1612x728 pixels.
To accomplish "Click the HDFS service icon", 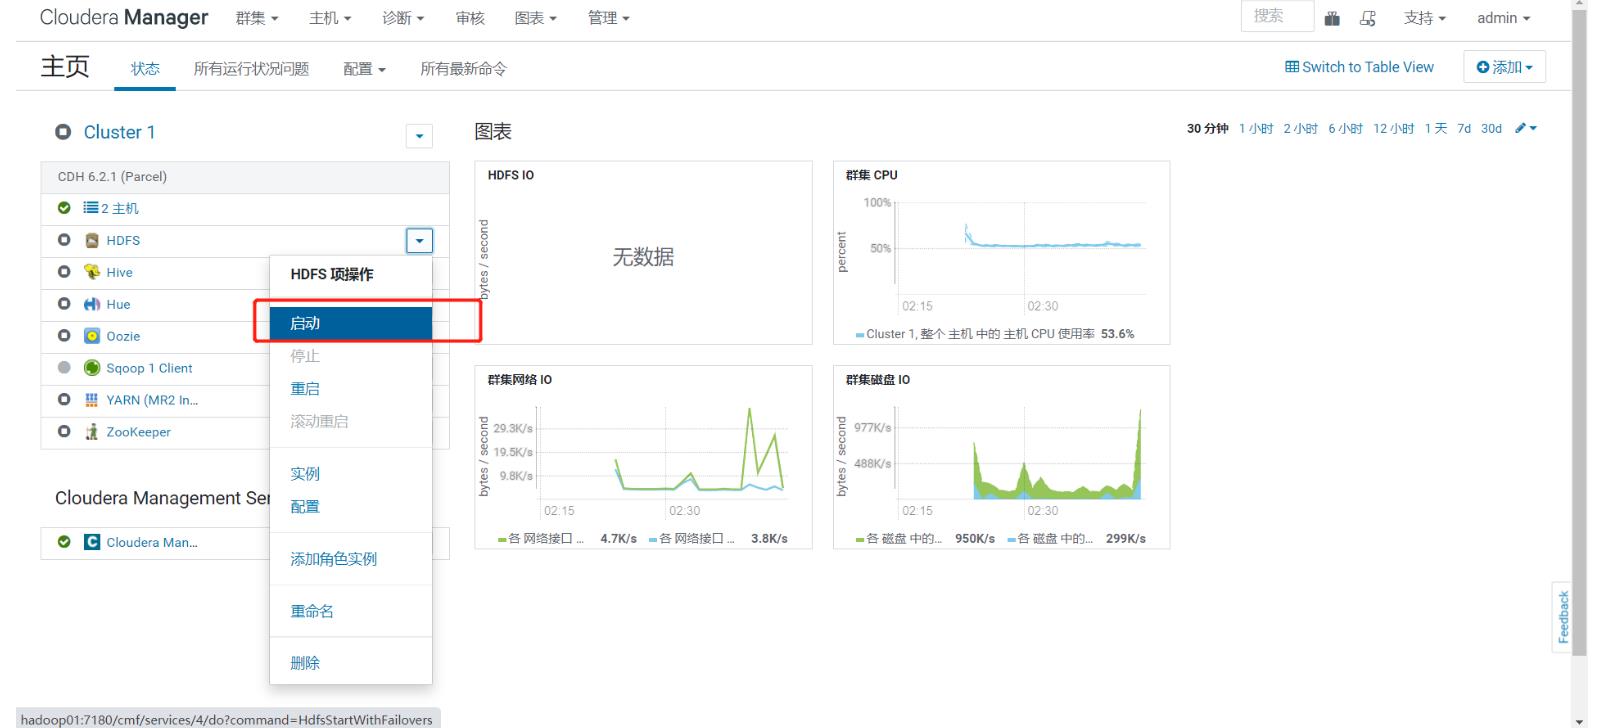I will (x=92, y=240).
